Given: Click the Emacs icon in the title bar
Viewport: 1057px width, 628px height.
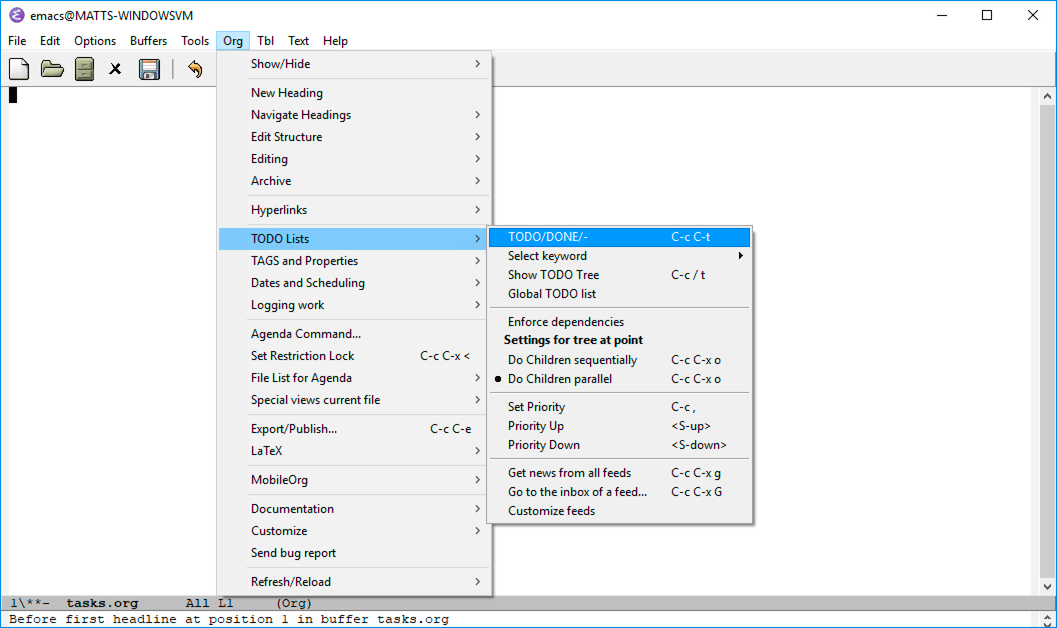Looking at the screenshot, I should click(13, 15).
